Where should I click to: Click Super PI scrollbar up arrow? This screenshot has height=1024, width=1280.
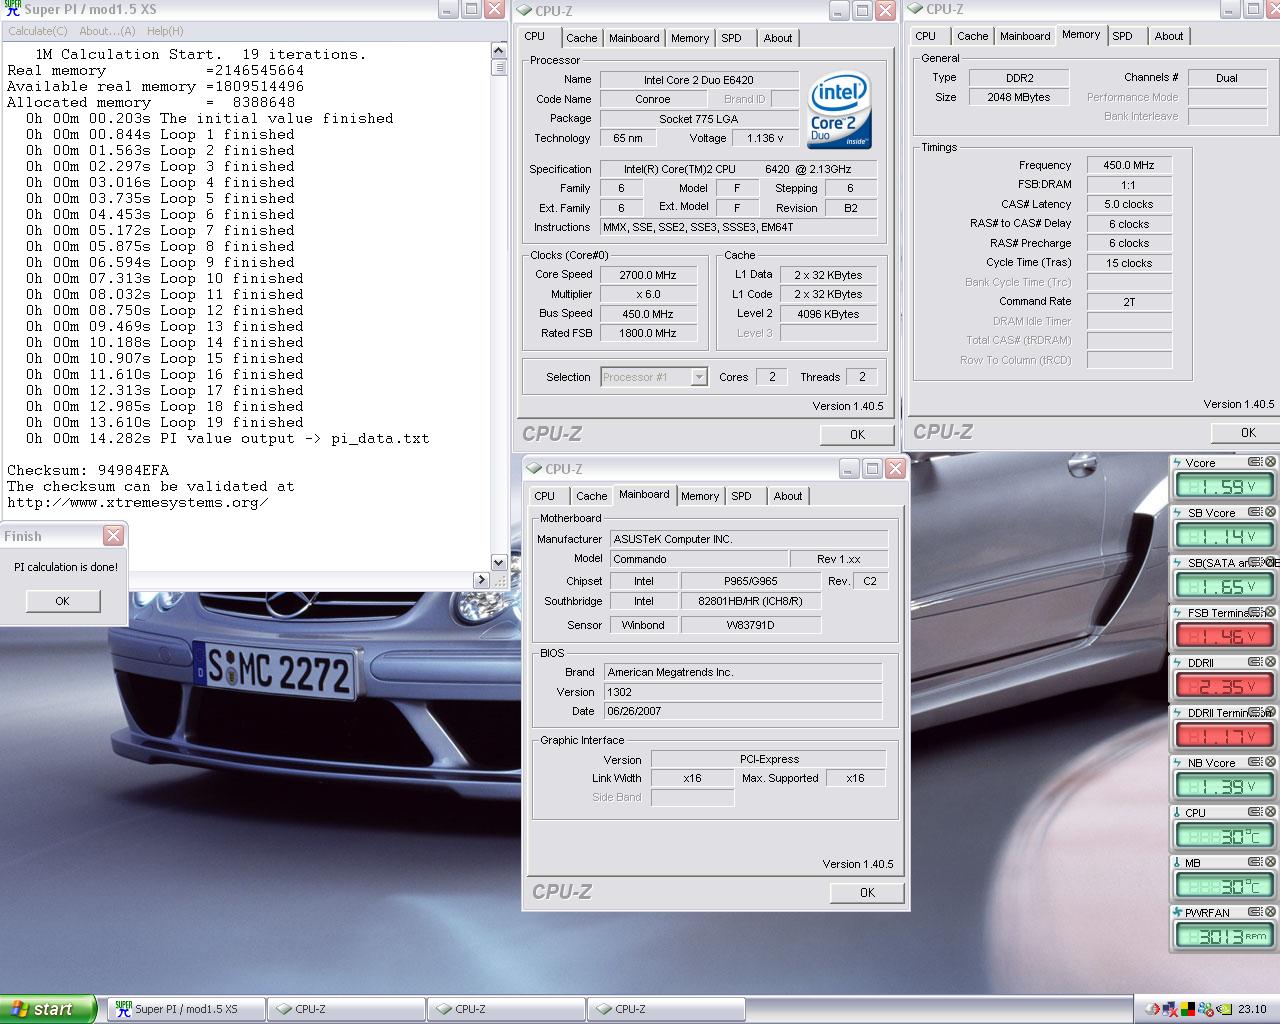point(499,50)
